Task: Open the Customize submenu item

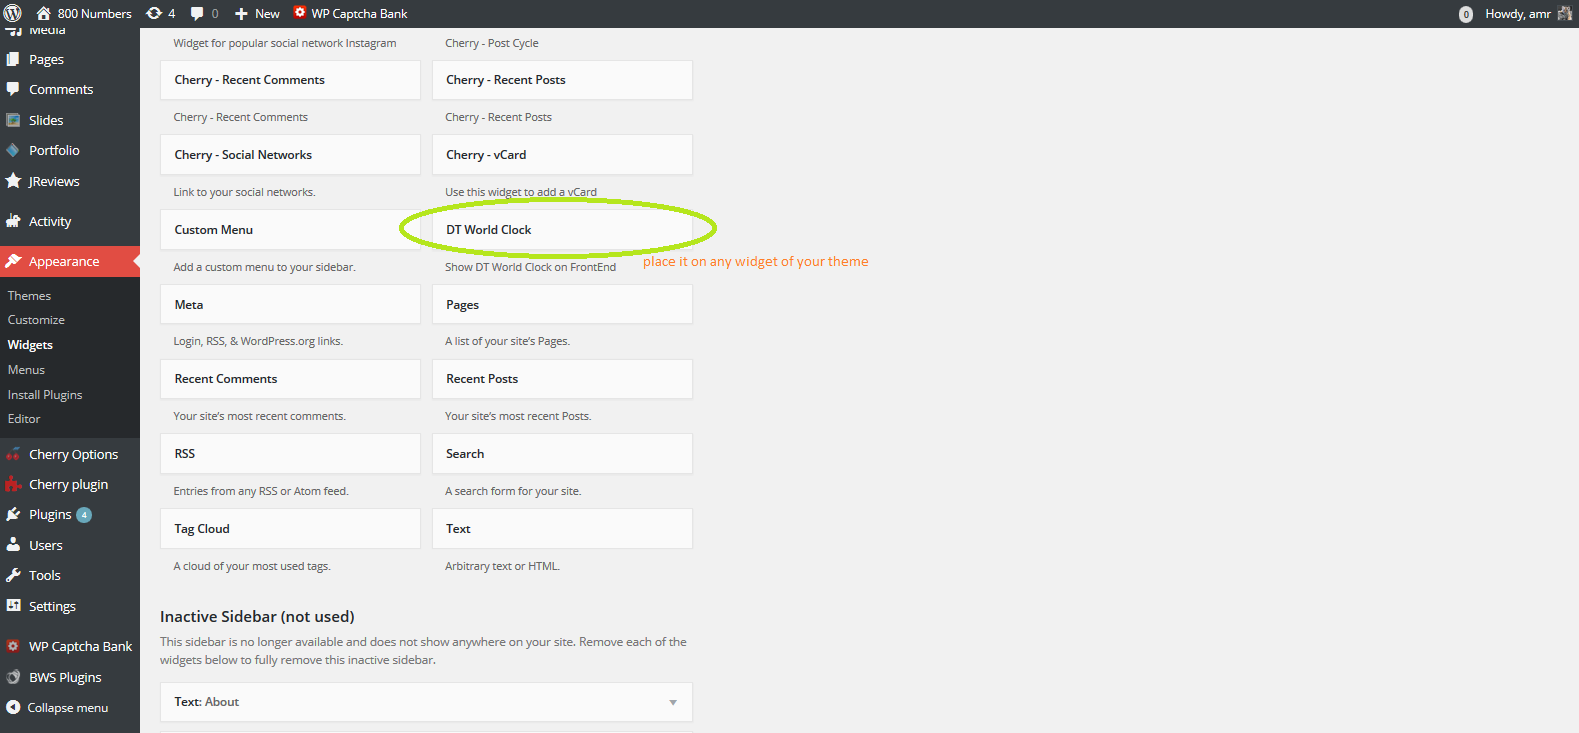Action: 36,320
